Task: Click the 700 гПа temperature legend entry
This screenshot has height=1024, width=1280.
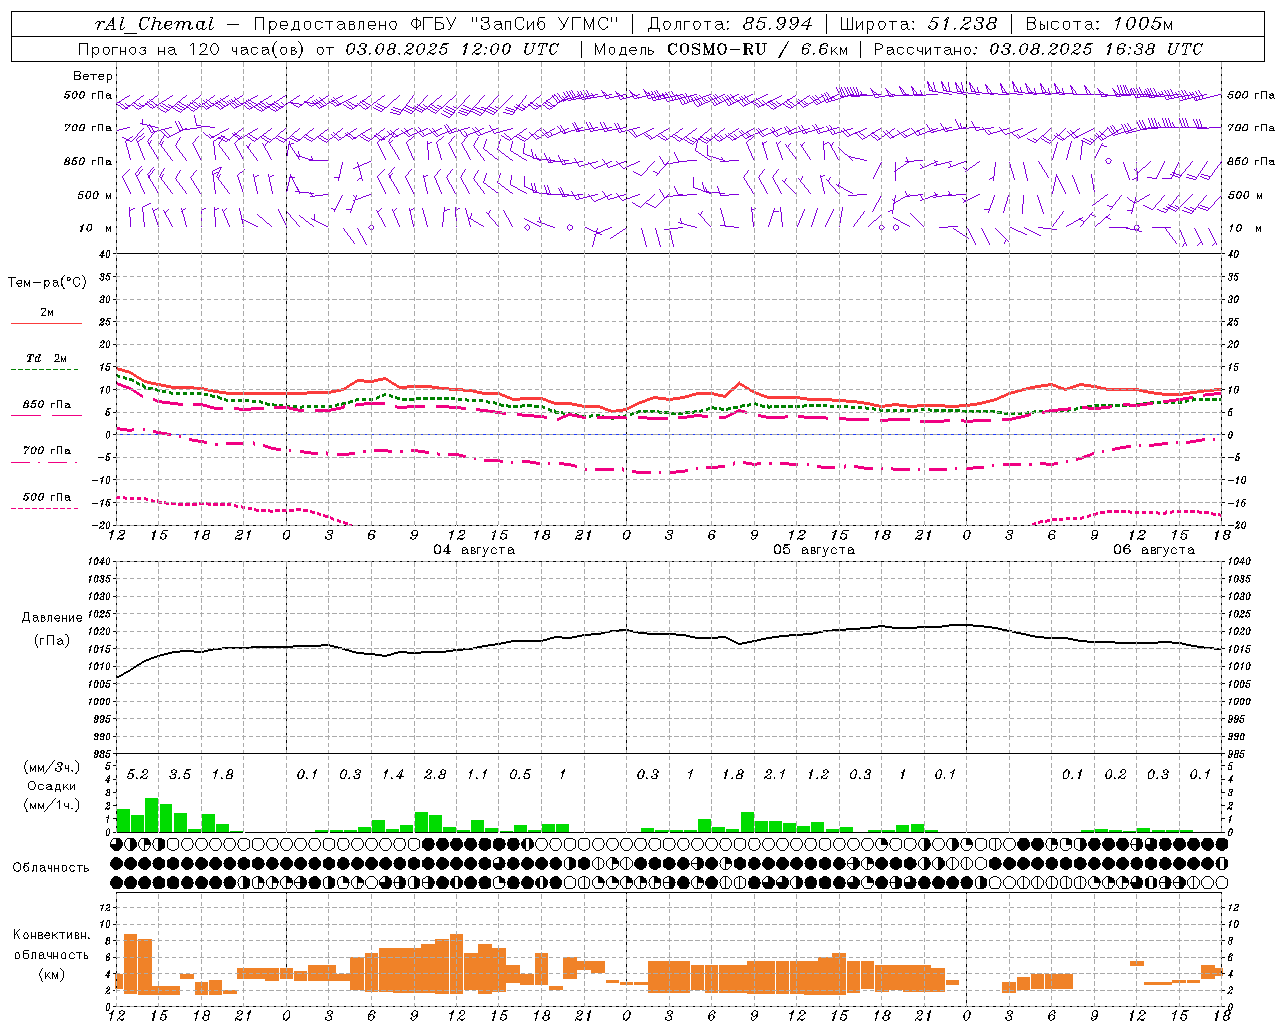Action: pyautogui.click(x=47, y=451)
